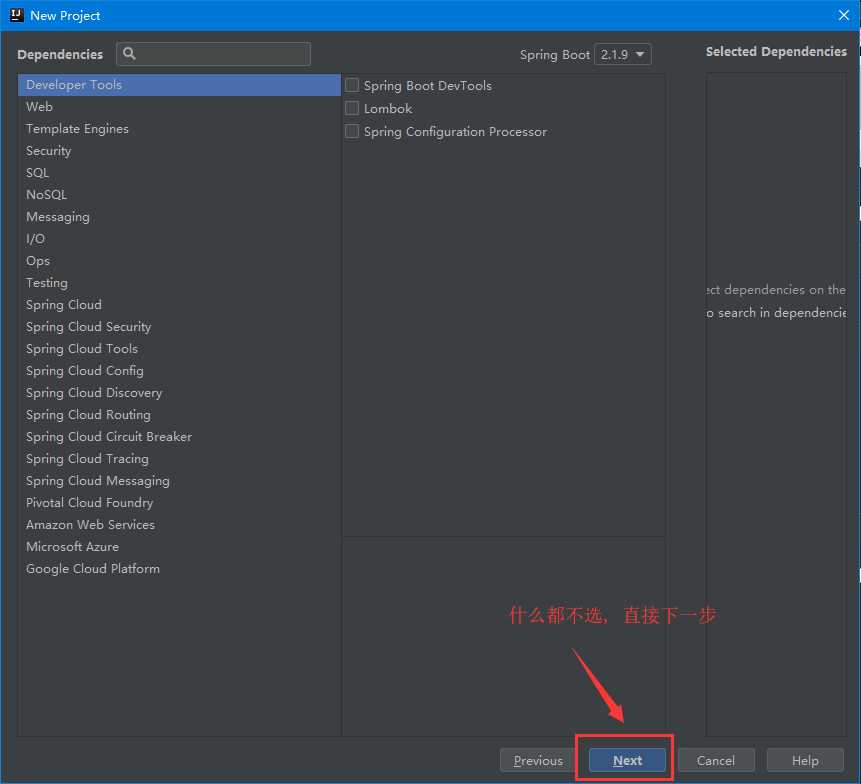Cancel the new project wizard
The image size is (861, 784).
(716, 760)
